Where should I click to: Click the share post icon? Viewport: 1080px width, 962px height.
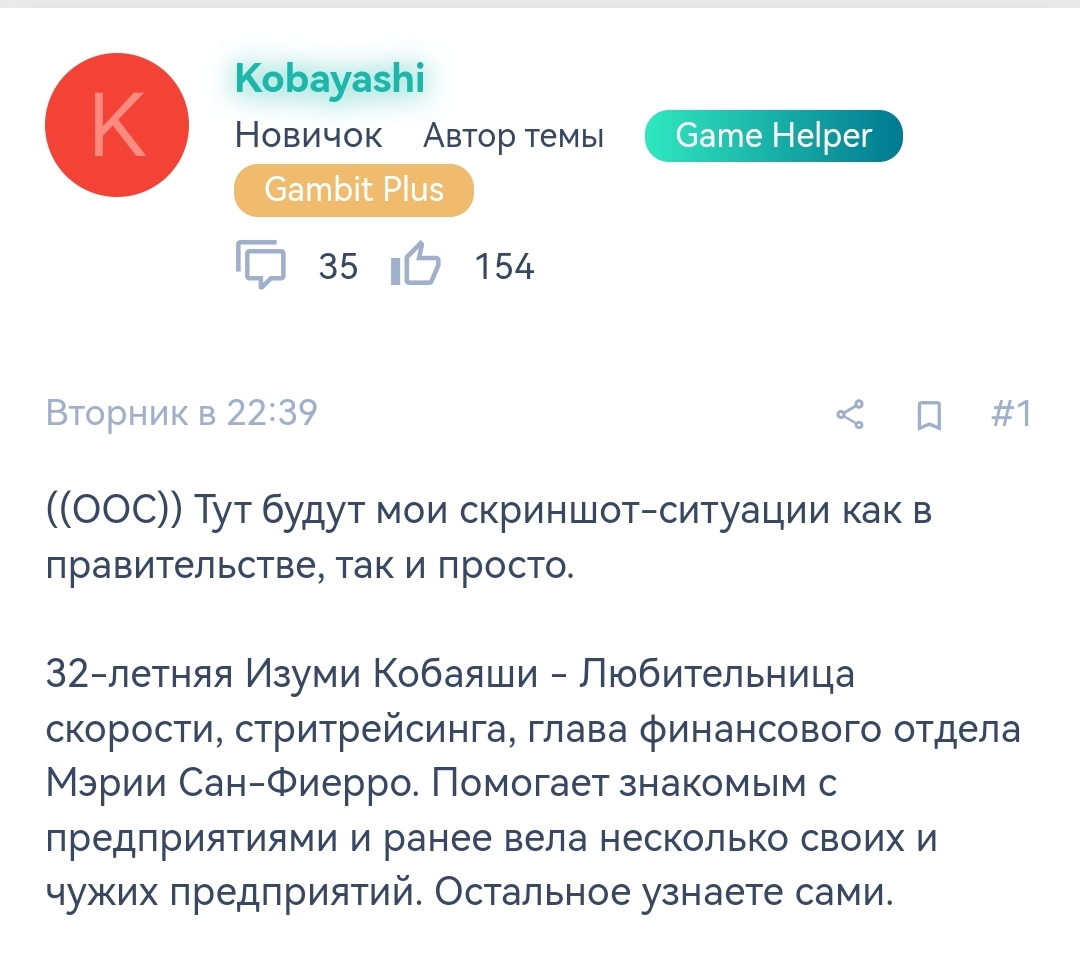(850, 414)
